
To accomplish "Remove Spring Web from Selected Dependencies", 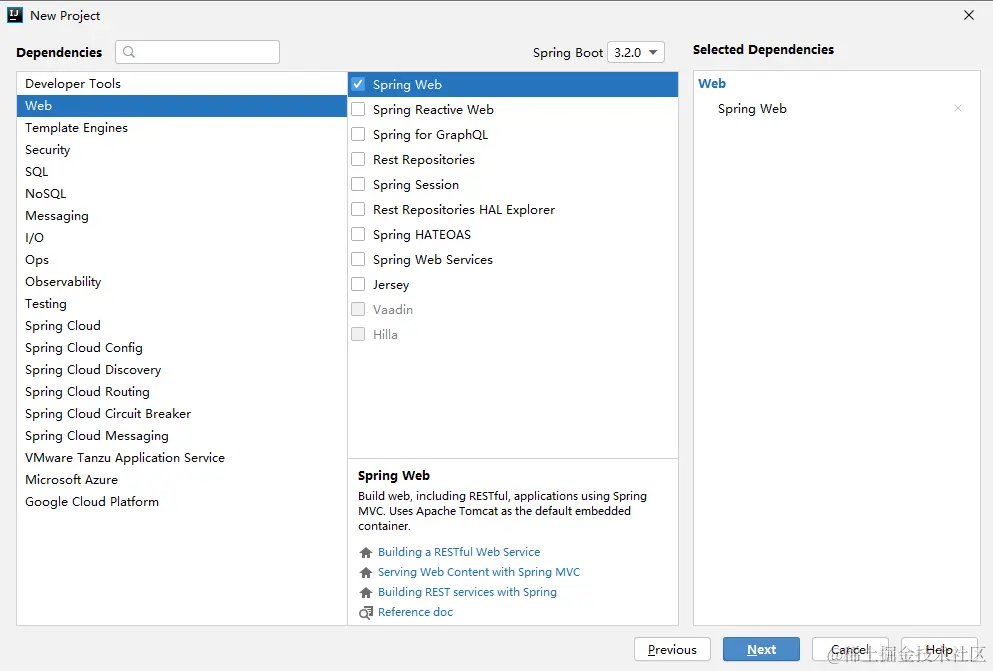I will pos(958,108).
